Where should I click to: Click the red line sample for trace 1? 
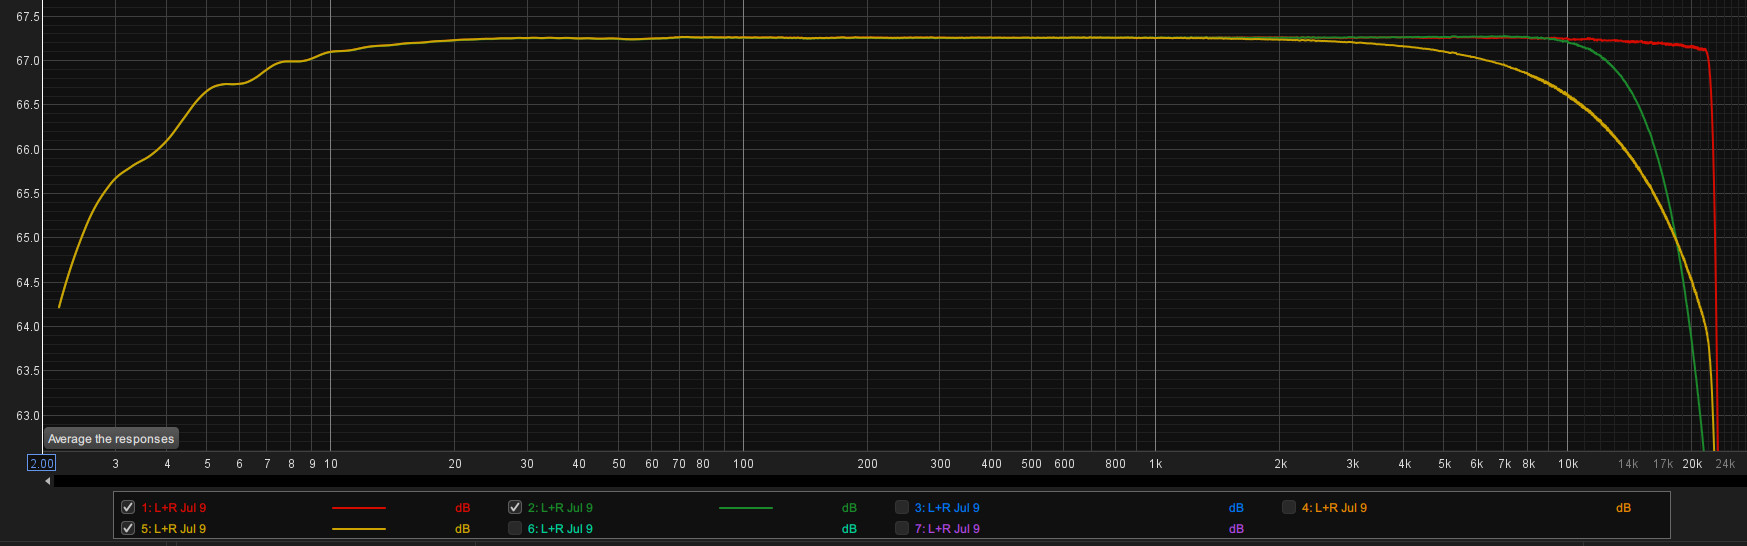(x=358, y=508)
